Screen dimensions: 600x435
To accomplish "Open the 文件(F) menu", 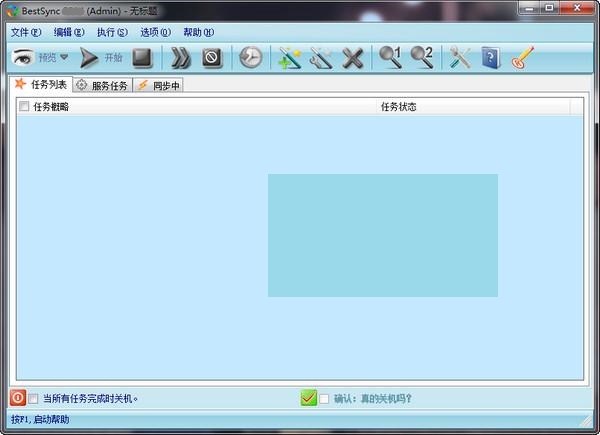I will coord(26,33).
